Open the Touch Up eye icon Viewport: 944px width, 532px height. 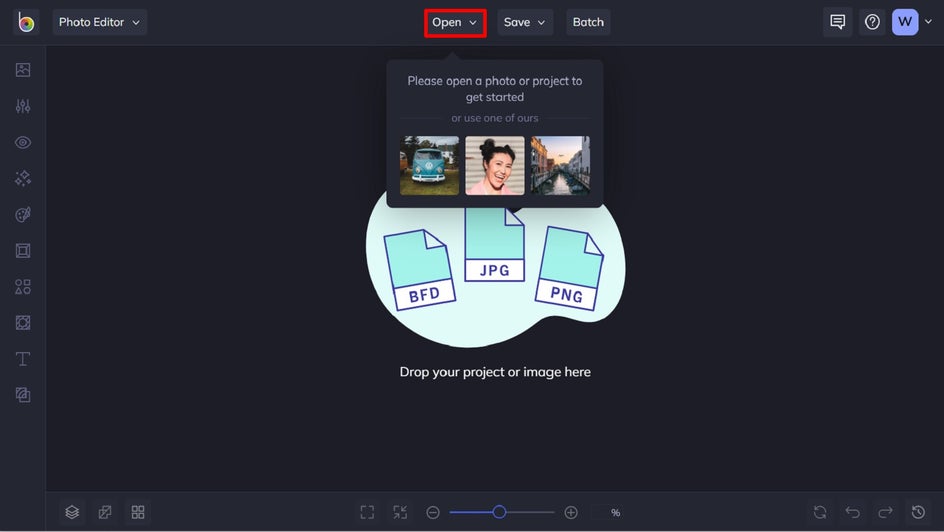pos(23,143)
